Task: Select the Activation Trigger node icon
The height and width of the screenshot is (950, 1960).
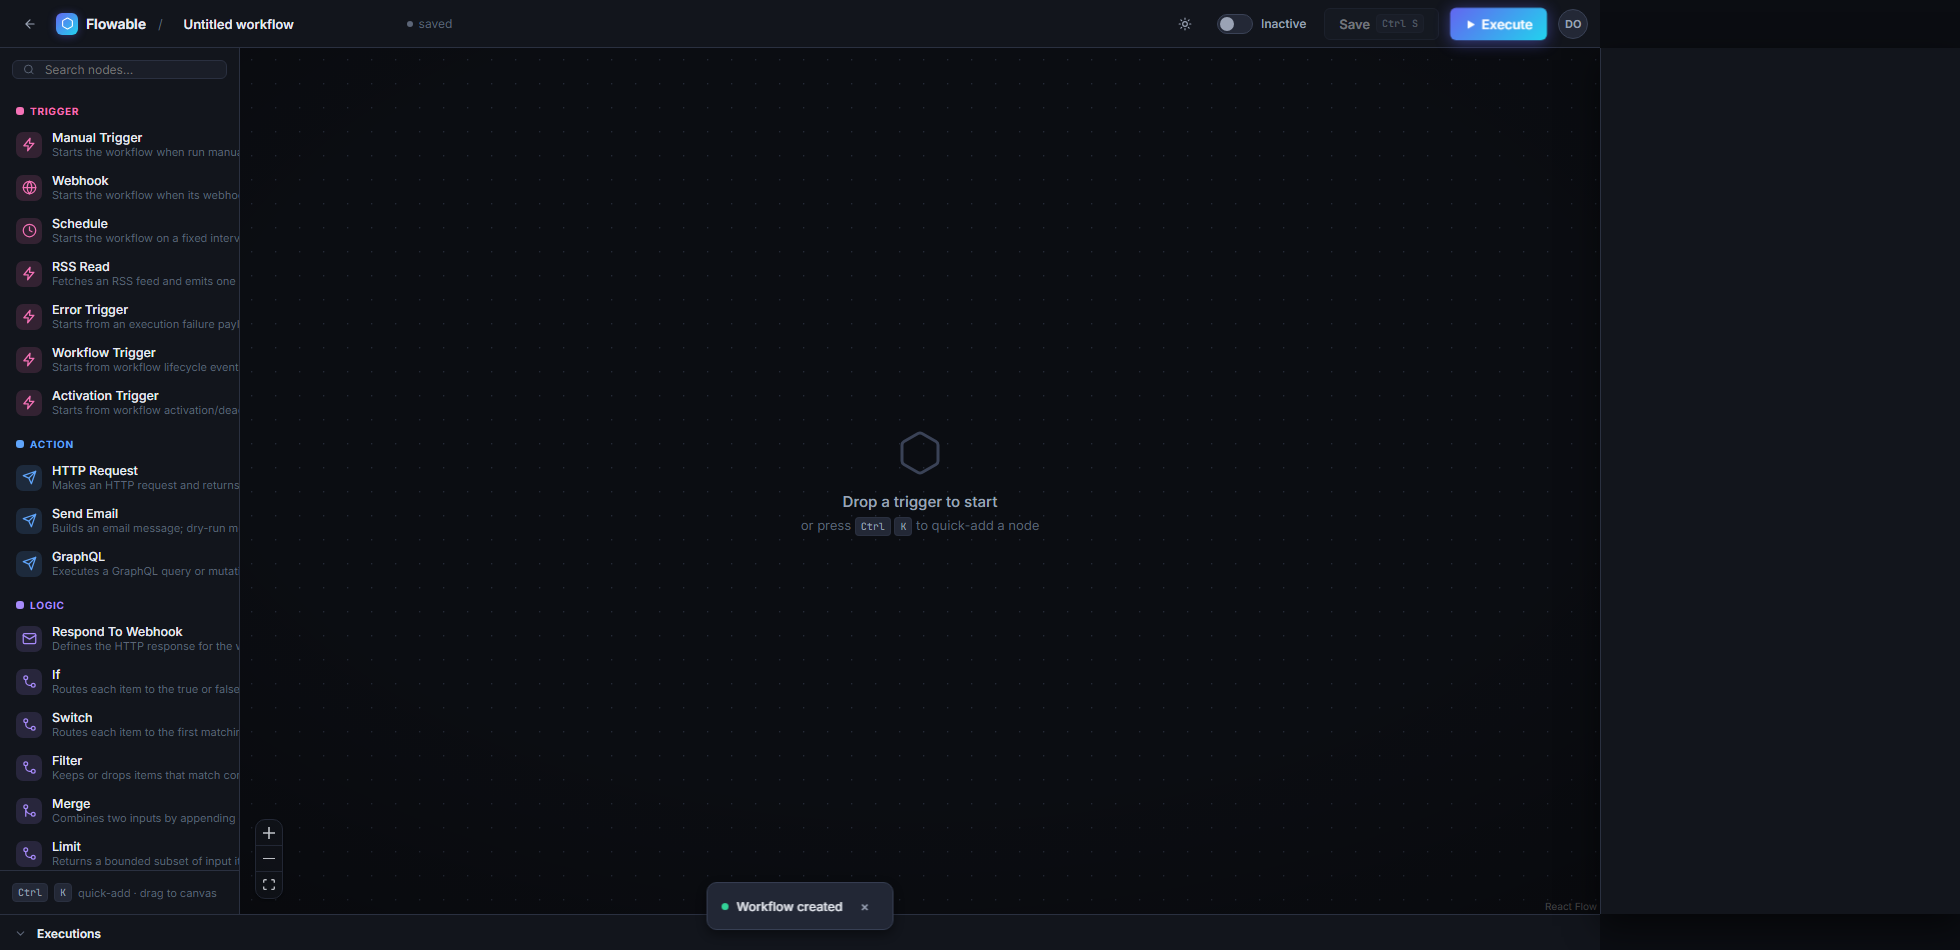Action: coord(29,403)
